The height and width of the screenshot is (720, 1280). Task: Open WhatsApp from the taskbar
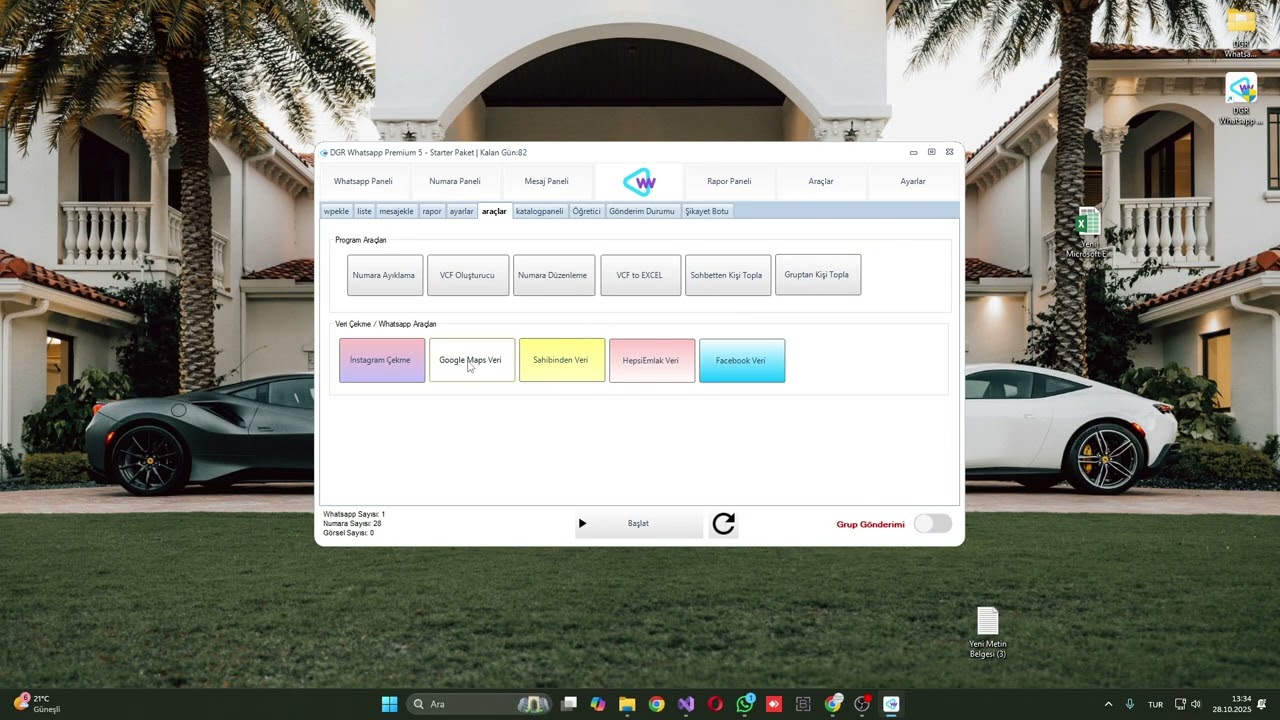pos(744,704)
